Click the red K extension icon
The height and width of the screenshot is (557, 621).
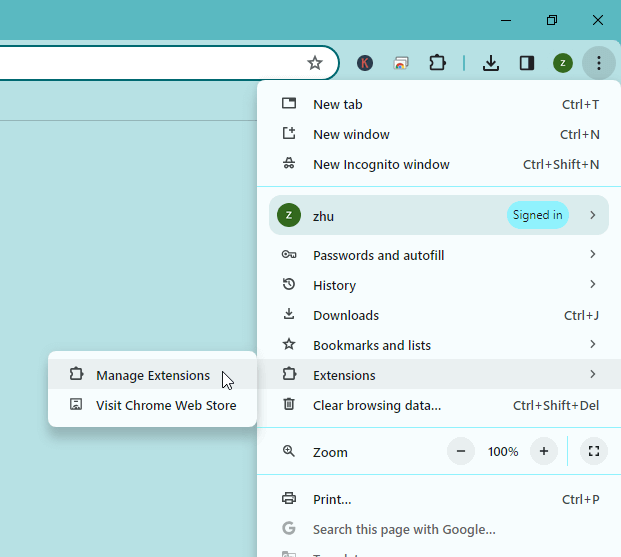click(365, 63)
